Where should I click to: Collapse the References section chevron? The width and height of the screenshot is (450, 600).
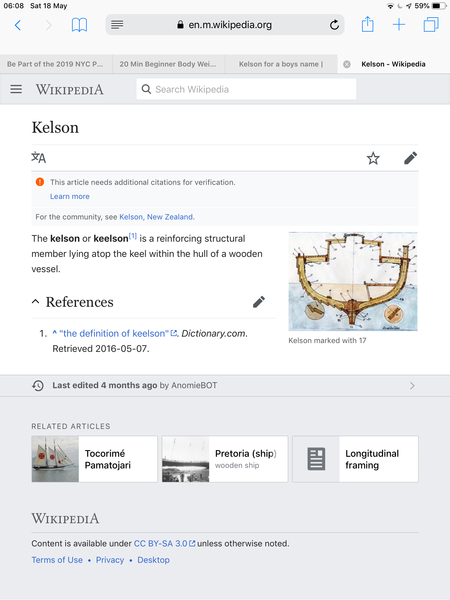(x=35, y=302)
